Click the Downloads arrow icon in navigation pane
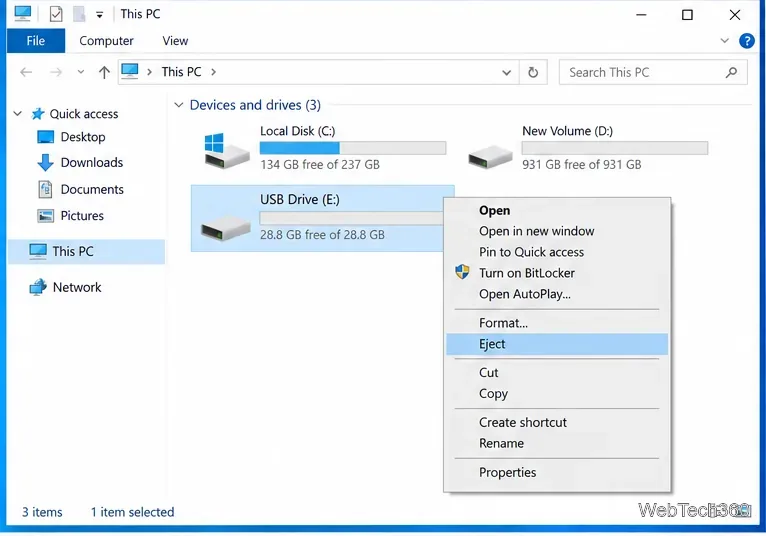This screenshot has width=766, height=536. pyautogui.click(x=45, y=163)
